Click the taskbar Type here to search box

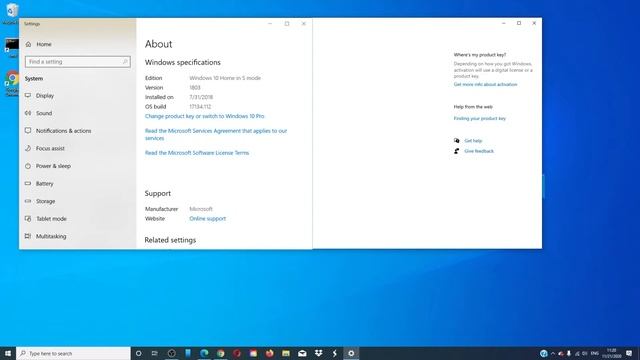click(73, 353)
